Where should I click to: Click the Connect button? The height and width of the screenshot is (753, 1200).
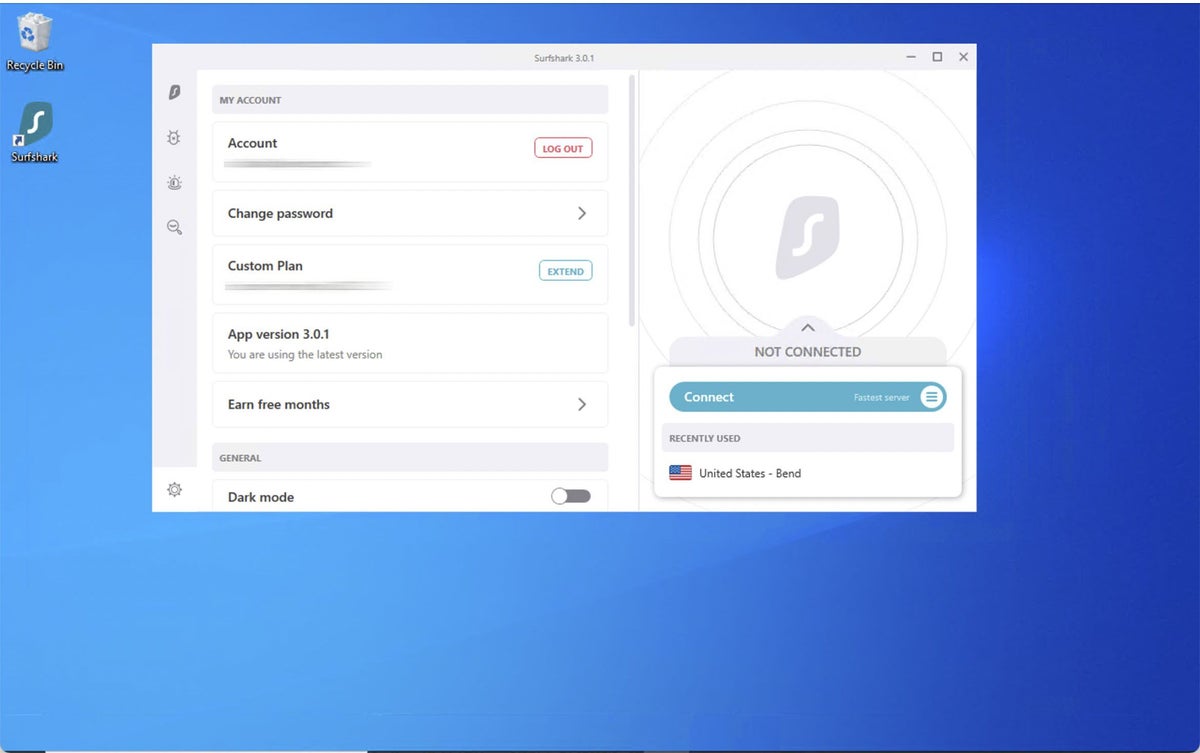[807, 397]
